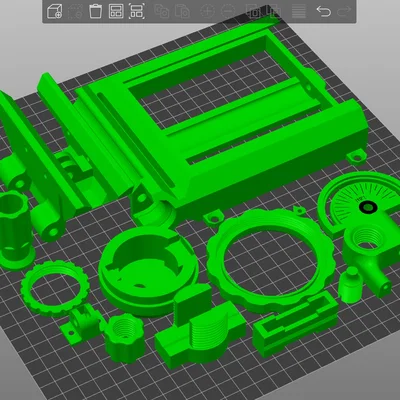Click the Copy icon in the toolbar
The image size is (400, 400).
(x=161, y=11)
